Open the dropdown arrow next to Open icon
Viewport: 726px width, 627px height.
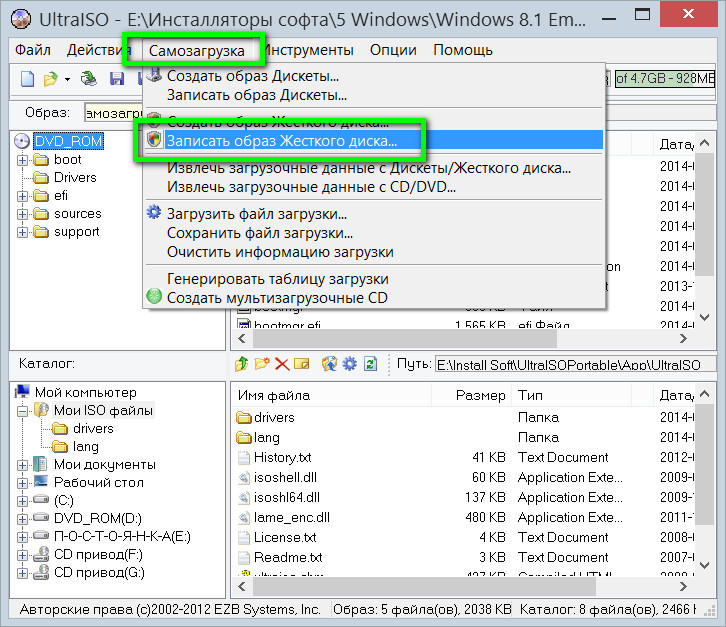pos(68,80)
